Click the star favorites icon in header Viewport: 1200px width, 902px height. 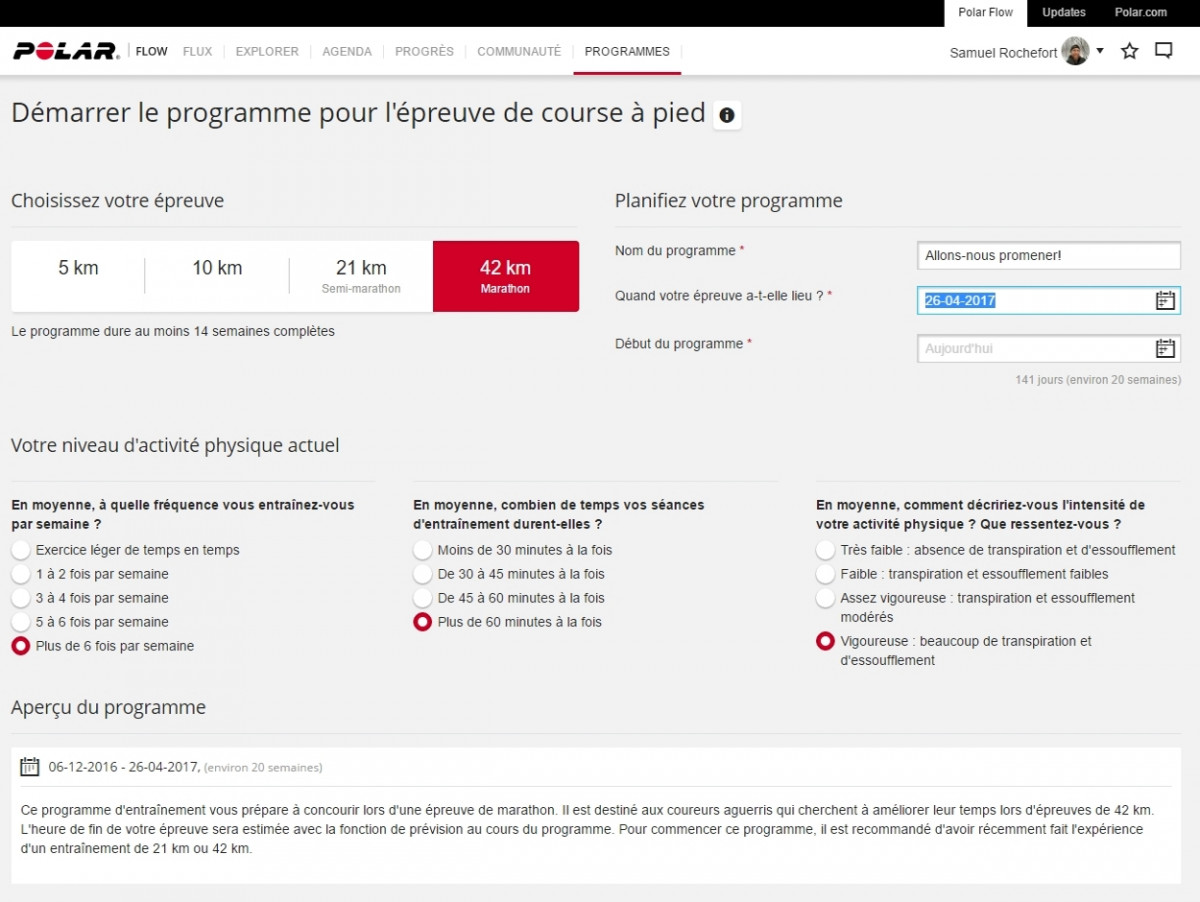coord(1129,51)
